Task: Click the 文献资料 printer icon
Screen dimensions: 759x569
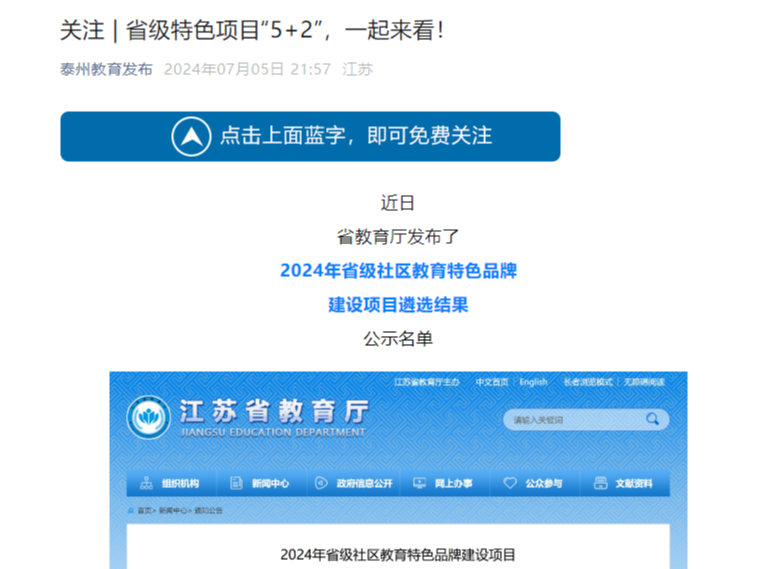Action: [600, 483]
